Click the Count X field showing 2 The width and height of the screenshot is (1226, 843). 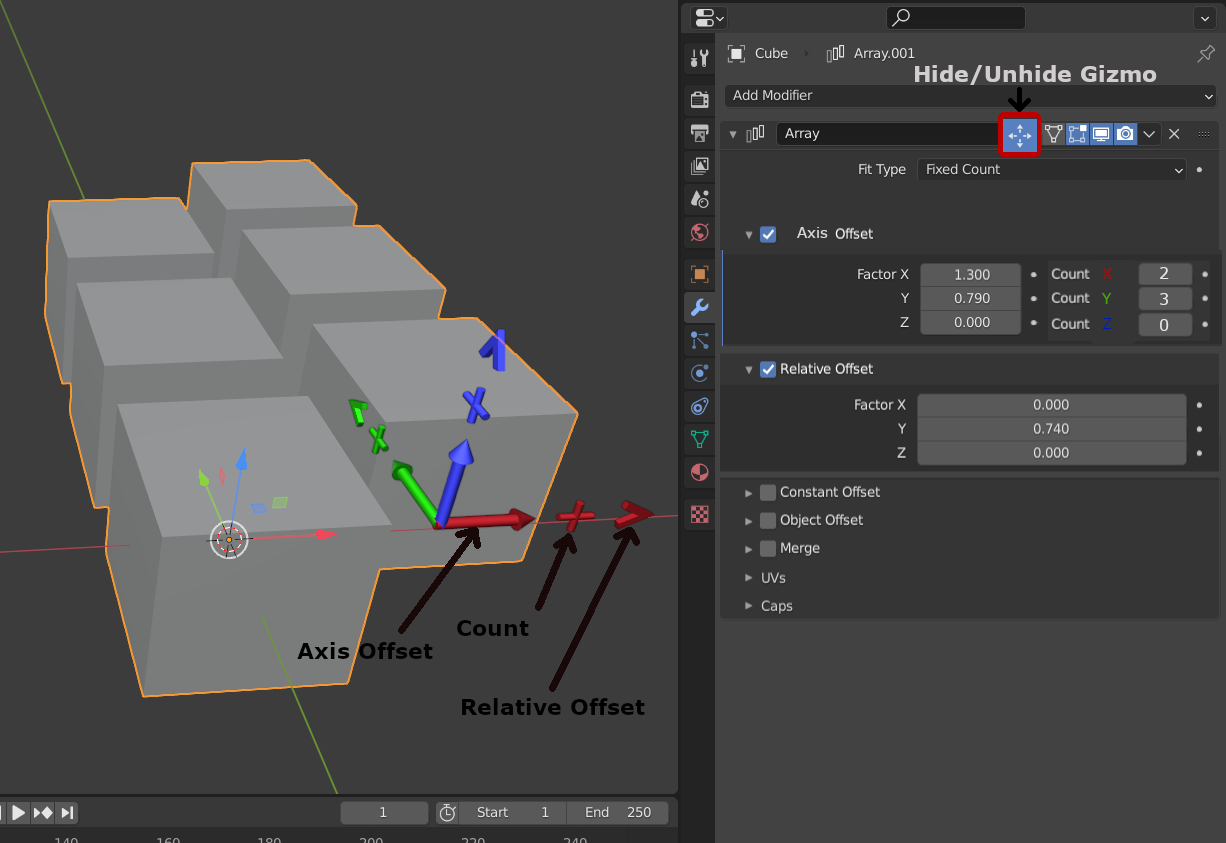[x=1165, y=274]
